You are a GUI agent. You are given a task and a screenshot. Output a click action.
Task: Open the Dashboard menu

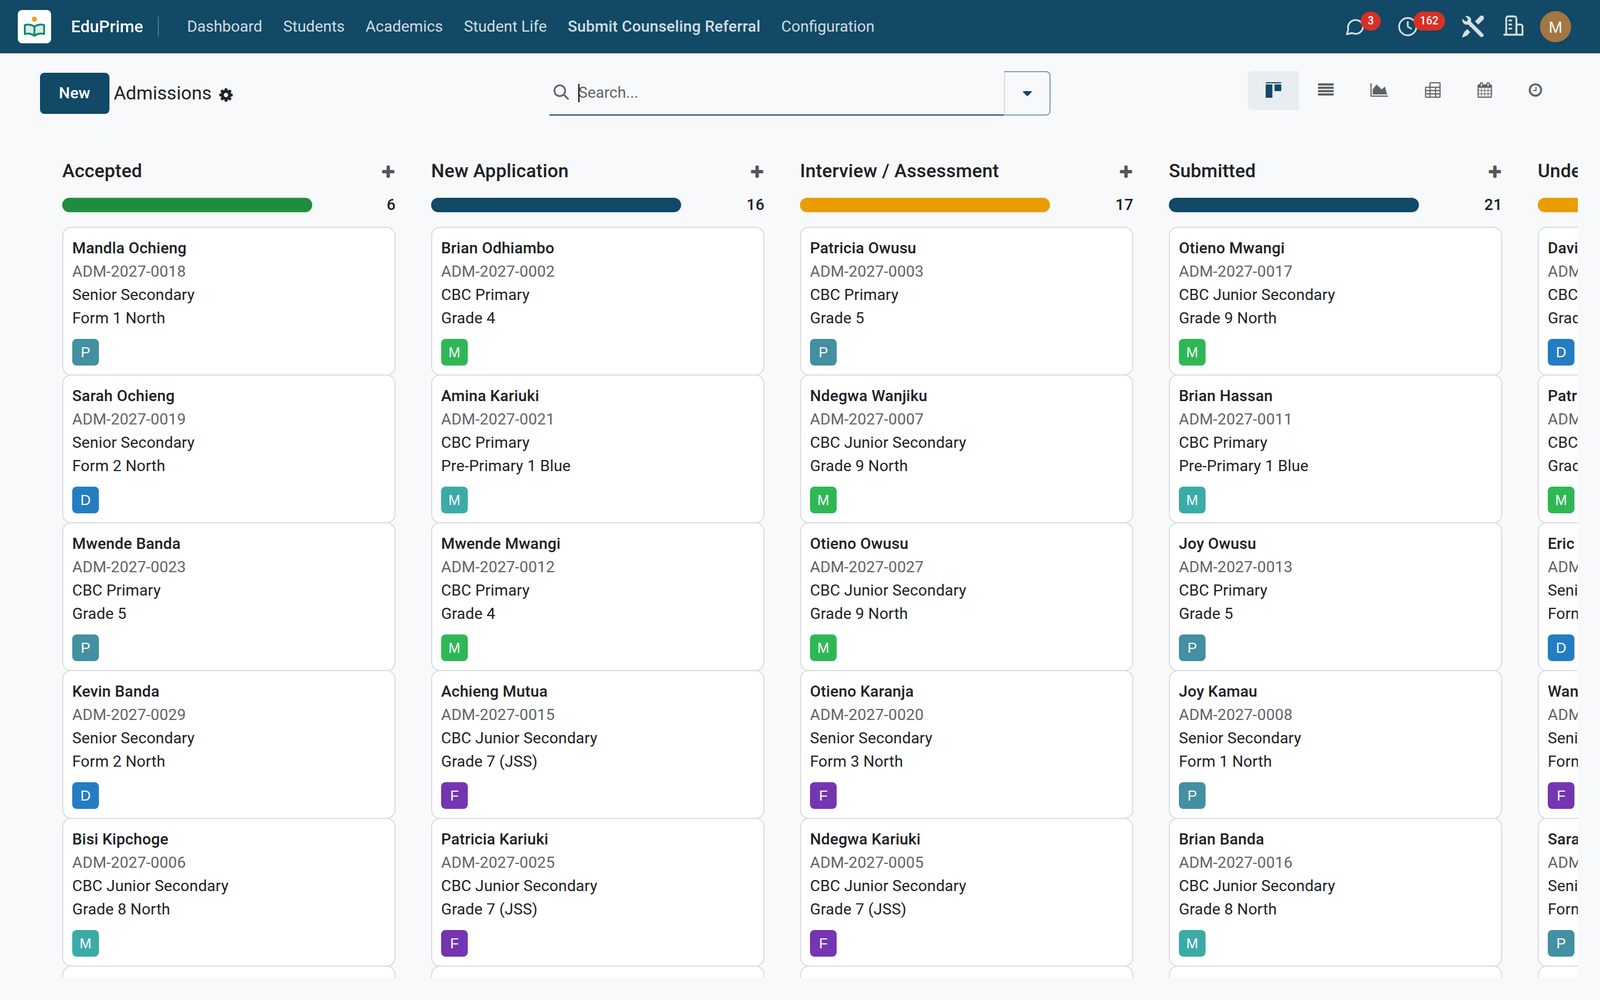(224, 27)
